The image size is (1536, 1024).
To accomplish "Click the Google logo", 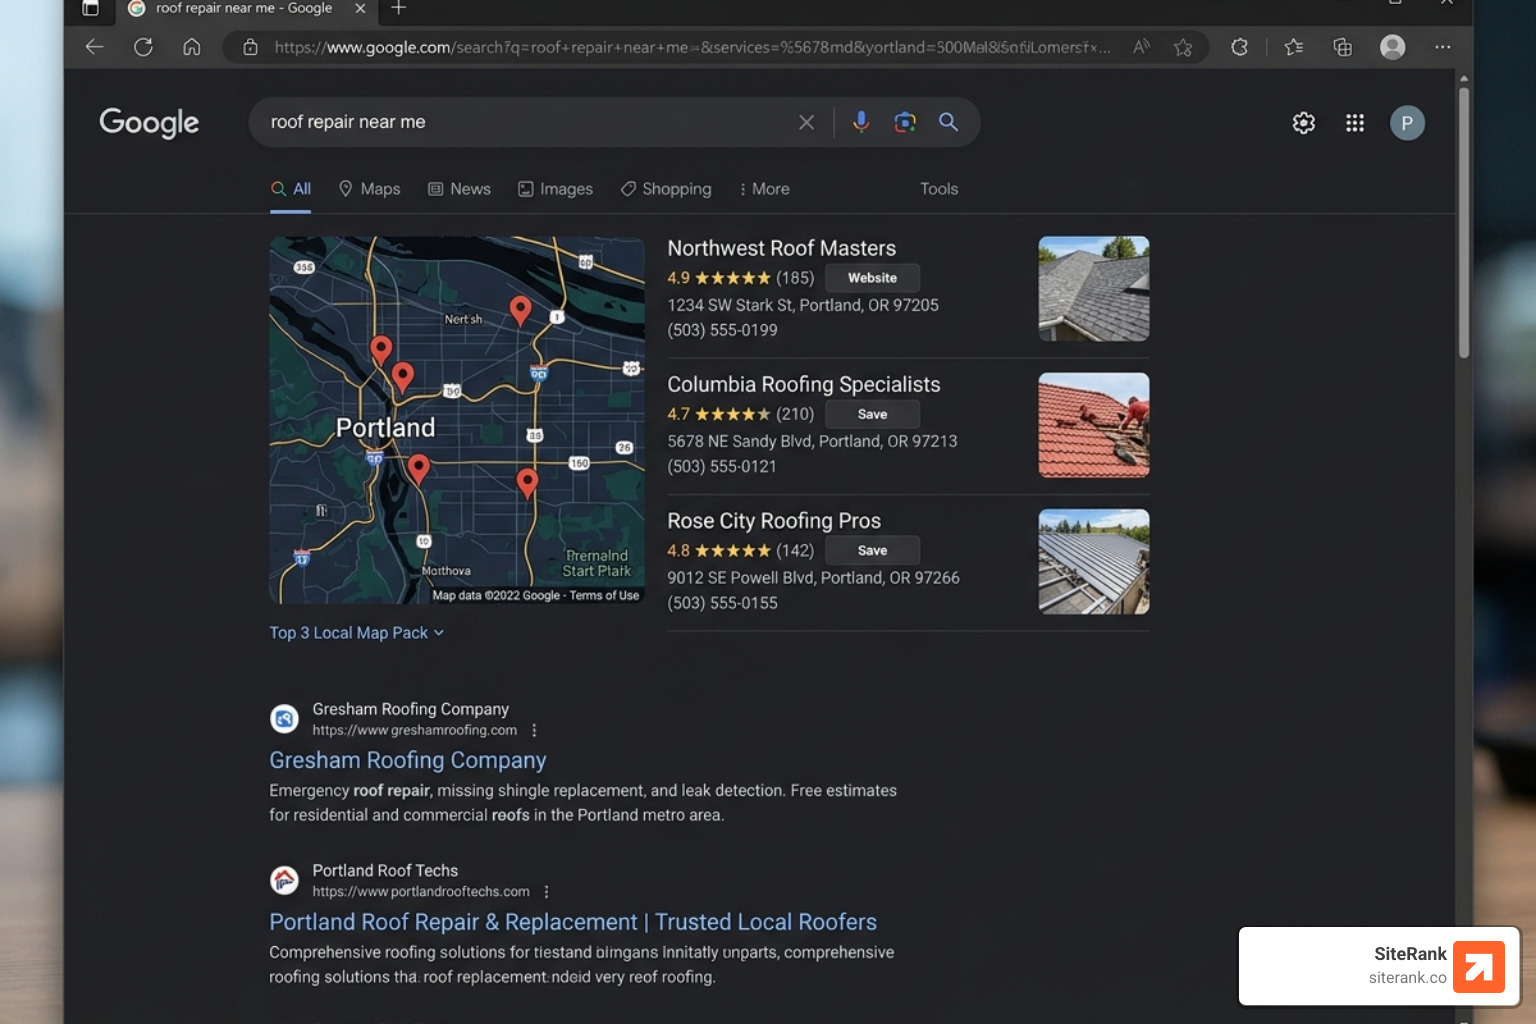I will click(x=149, y=123).
